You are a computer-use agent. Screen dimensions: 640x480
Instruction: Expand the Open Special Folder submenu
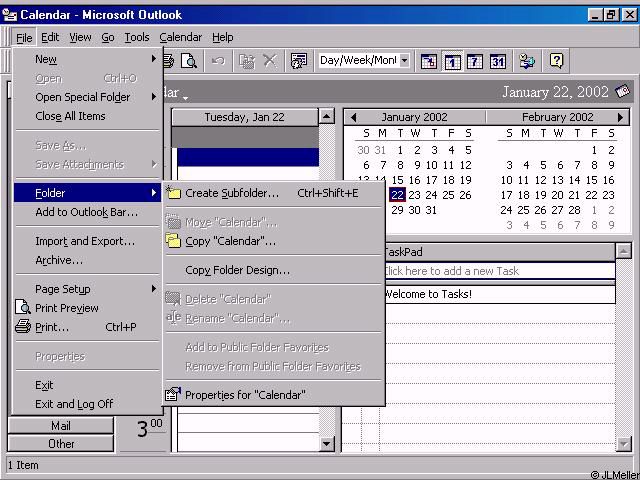tap(153, 97)
